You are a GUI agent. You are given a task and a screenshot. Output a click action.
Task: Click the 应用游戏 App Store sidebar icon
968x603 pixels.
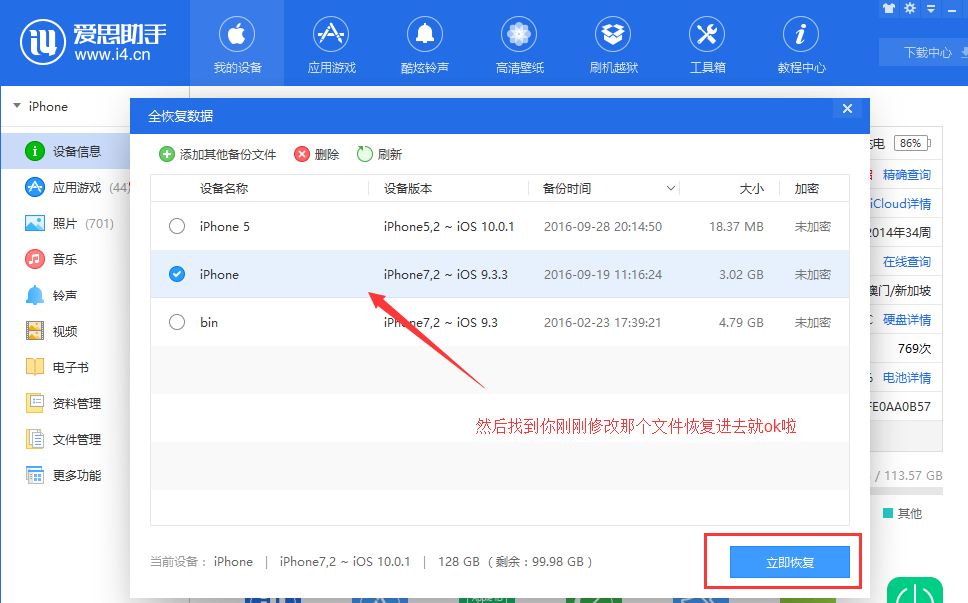click(x=35, y=187)
